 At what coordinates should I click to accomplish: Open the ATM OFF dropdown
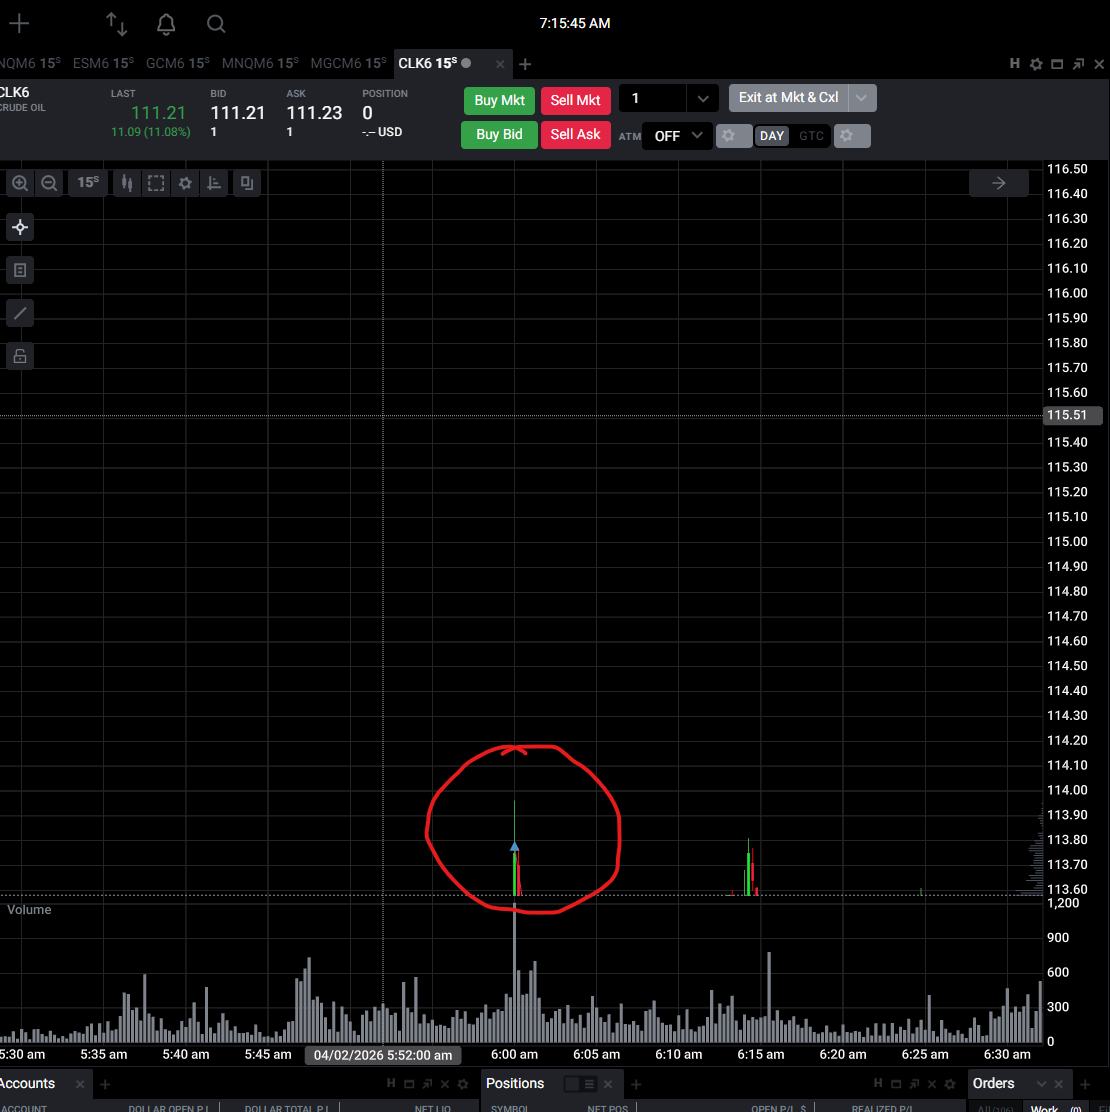677,135
